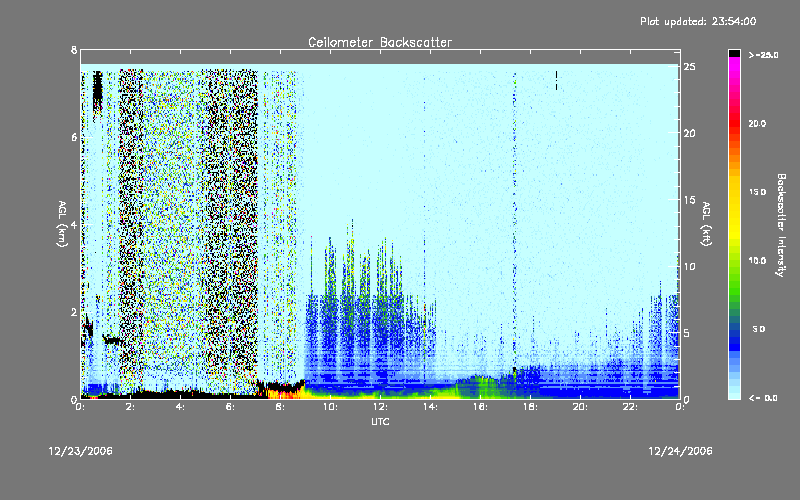Click the 'Ceilometer Backscatter' plot title
800x500 pixels.
380,42
